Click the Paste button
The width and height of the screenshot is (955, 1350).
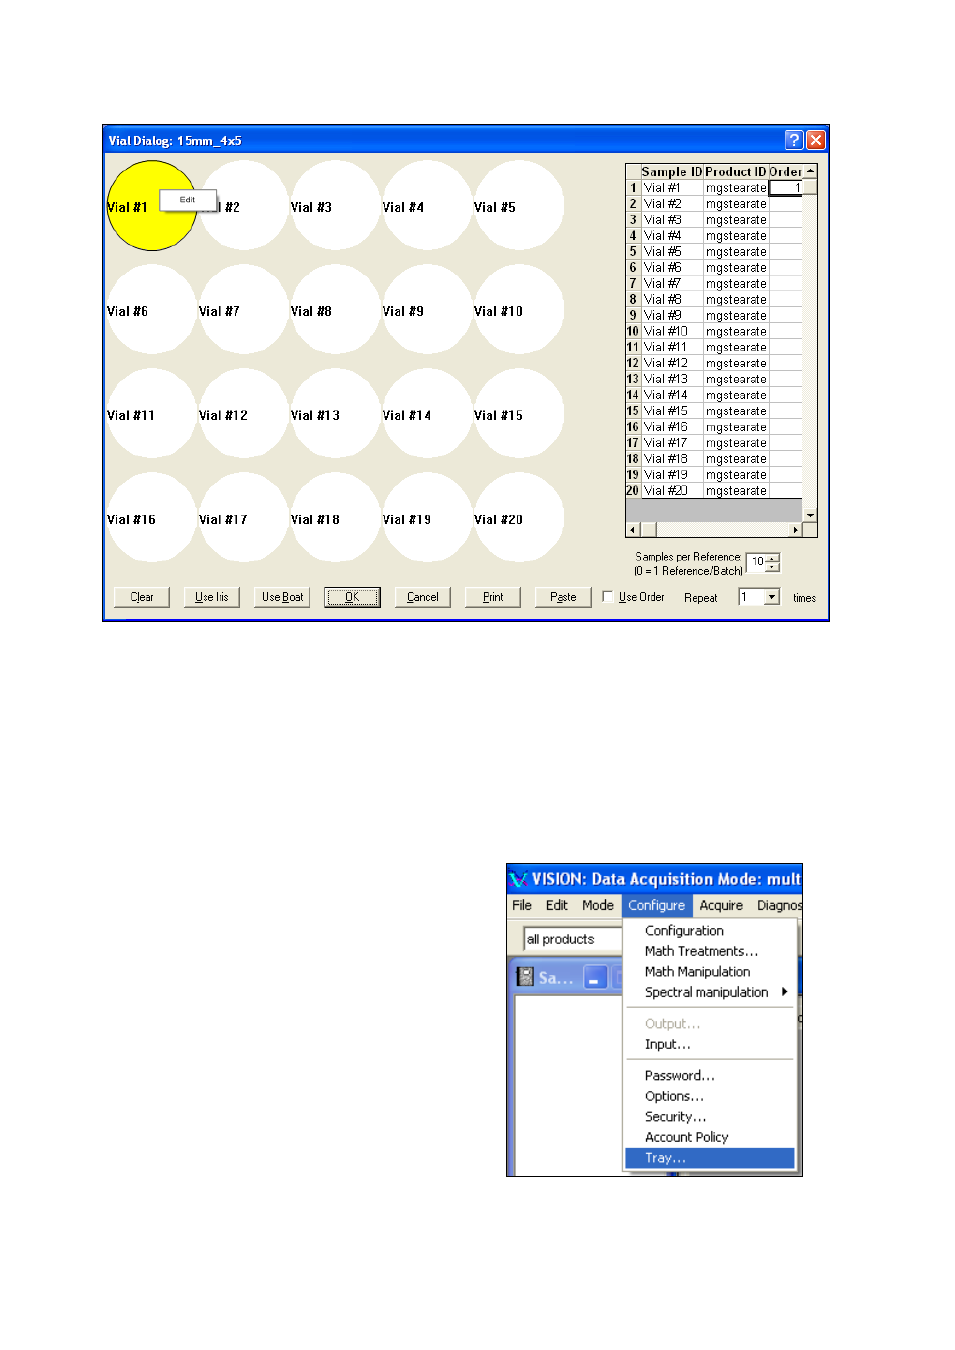tap(563, 597)
